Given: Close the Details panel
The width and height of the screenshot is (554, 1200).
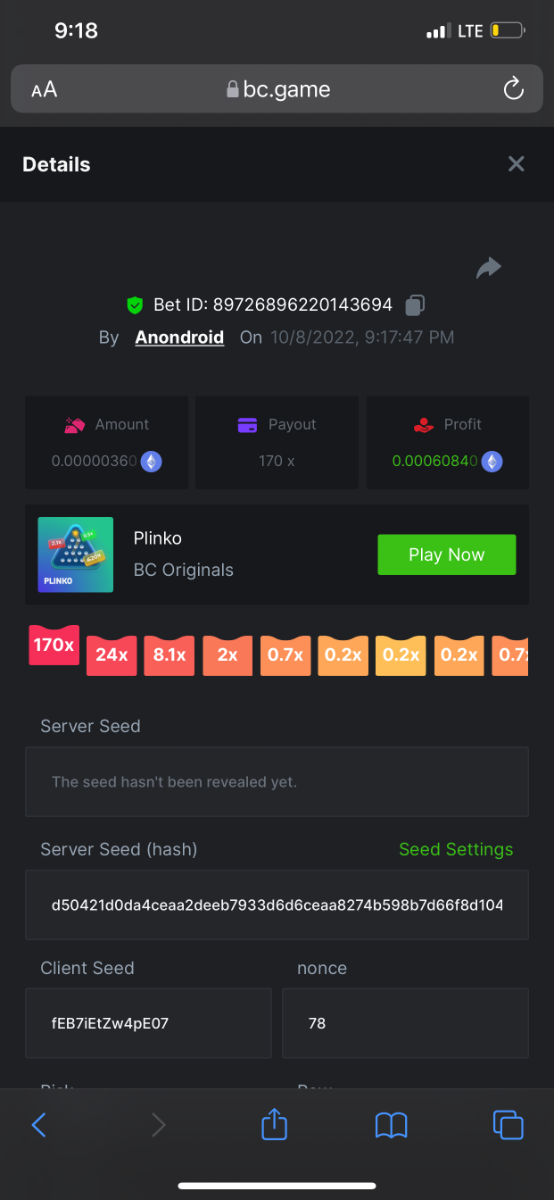Looking at the screenshot, I should click(x=516, y=164).
